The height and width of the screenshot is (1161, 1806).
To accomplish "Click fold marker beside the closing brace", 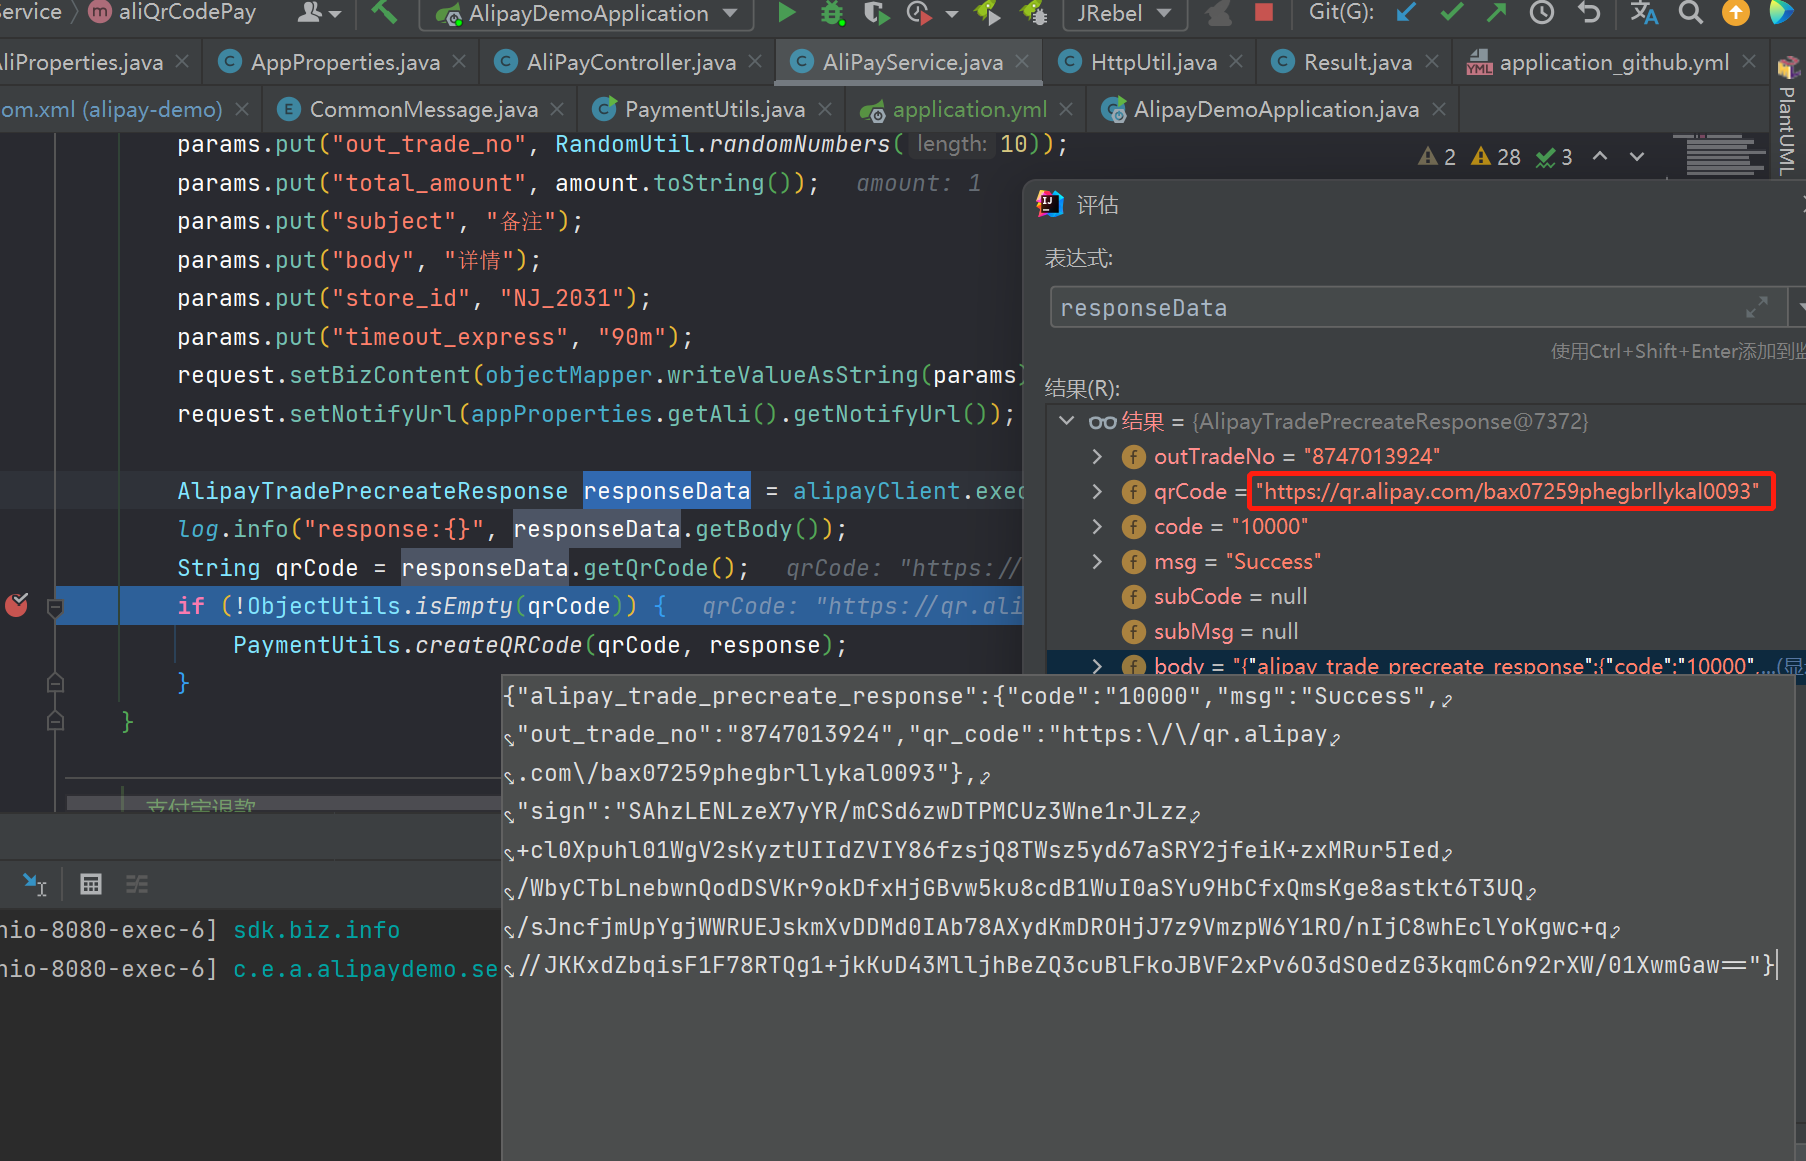I will [56, 683].
